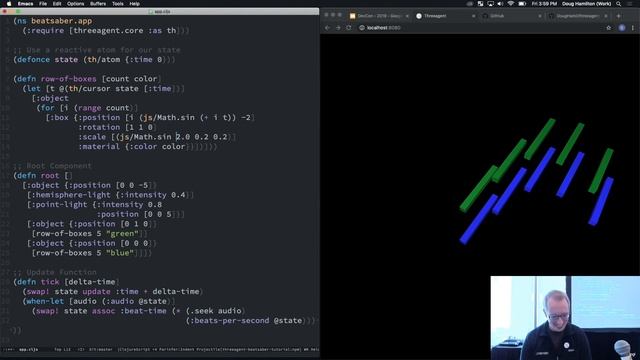Viewport: 640px width, 360px height.
Task: Click ":hemisphere-light" in the root component
Action: [x=71, y=195]
